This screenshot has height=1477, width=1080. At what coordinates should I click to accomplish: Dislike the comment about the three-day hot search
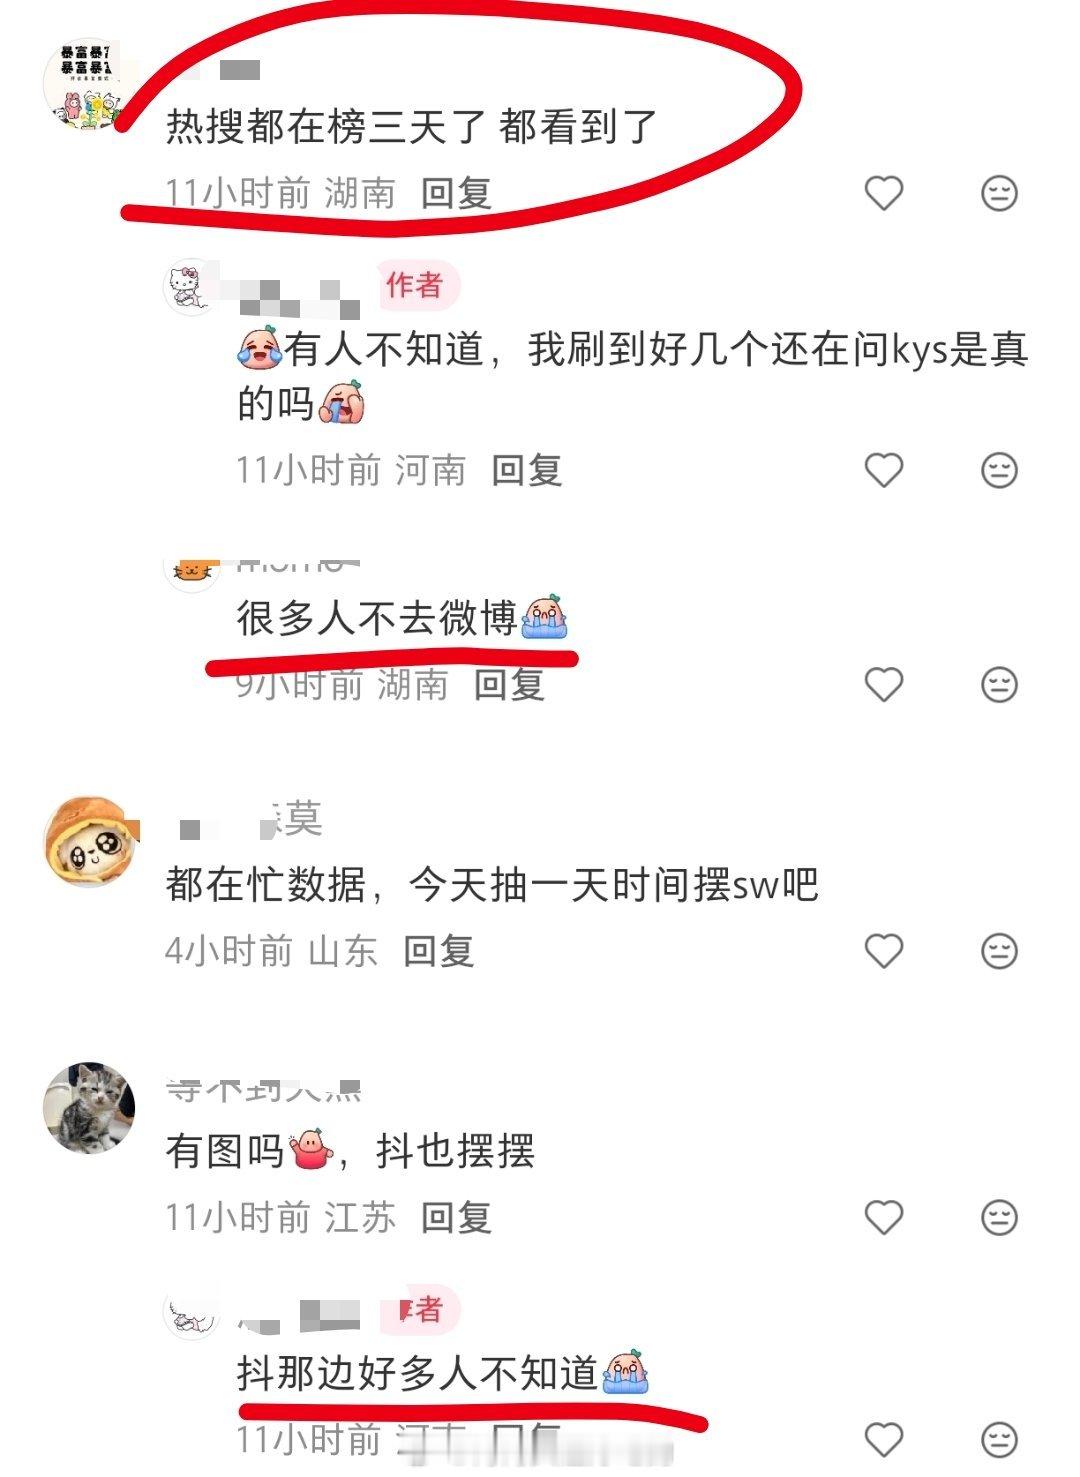999,192
